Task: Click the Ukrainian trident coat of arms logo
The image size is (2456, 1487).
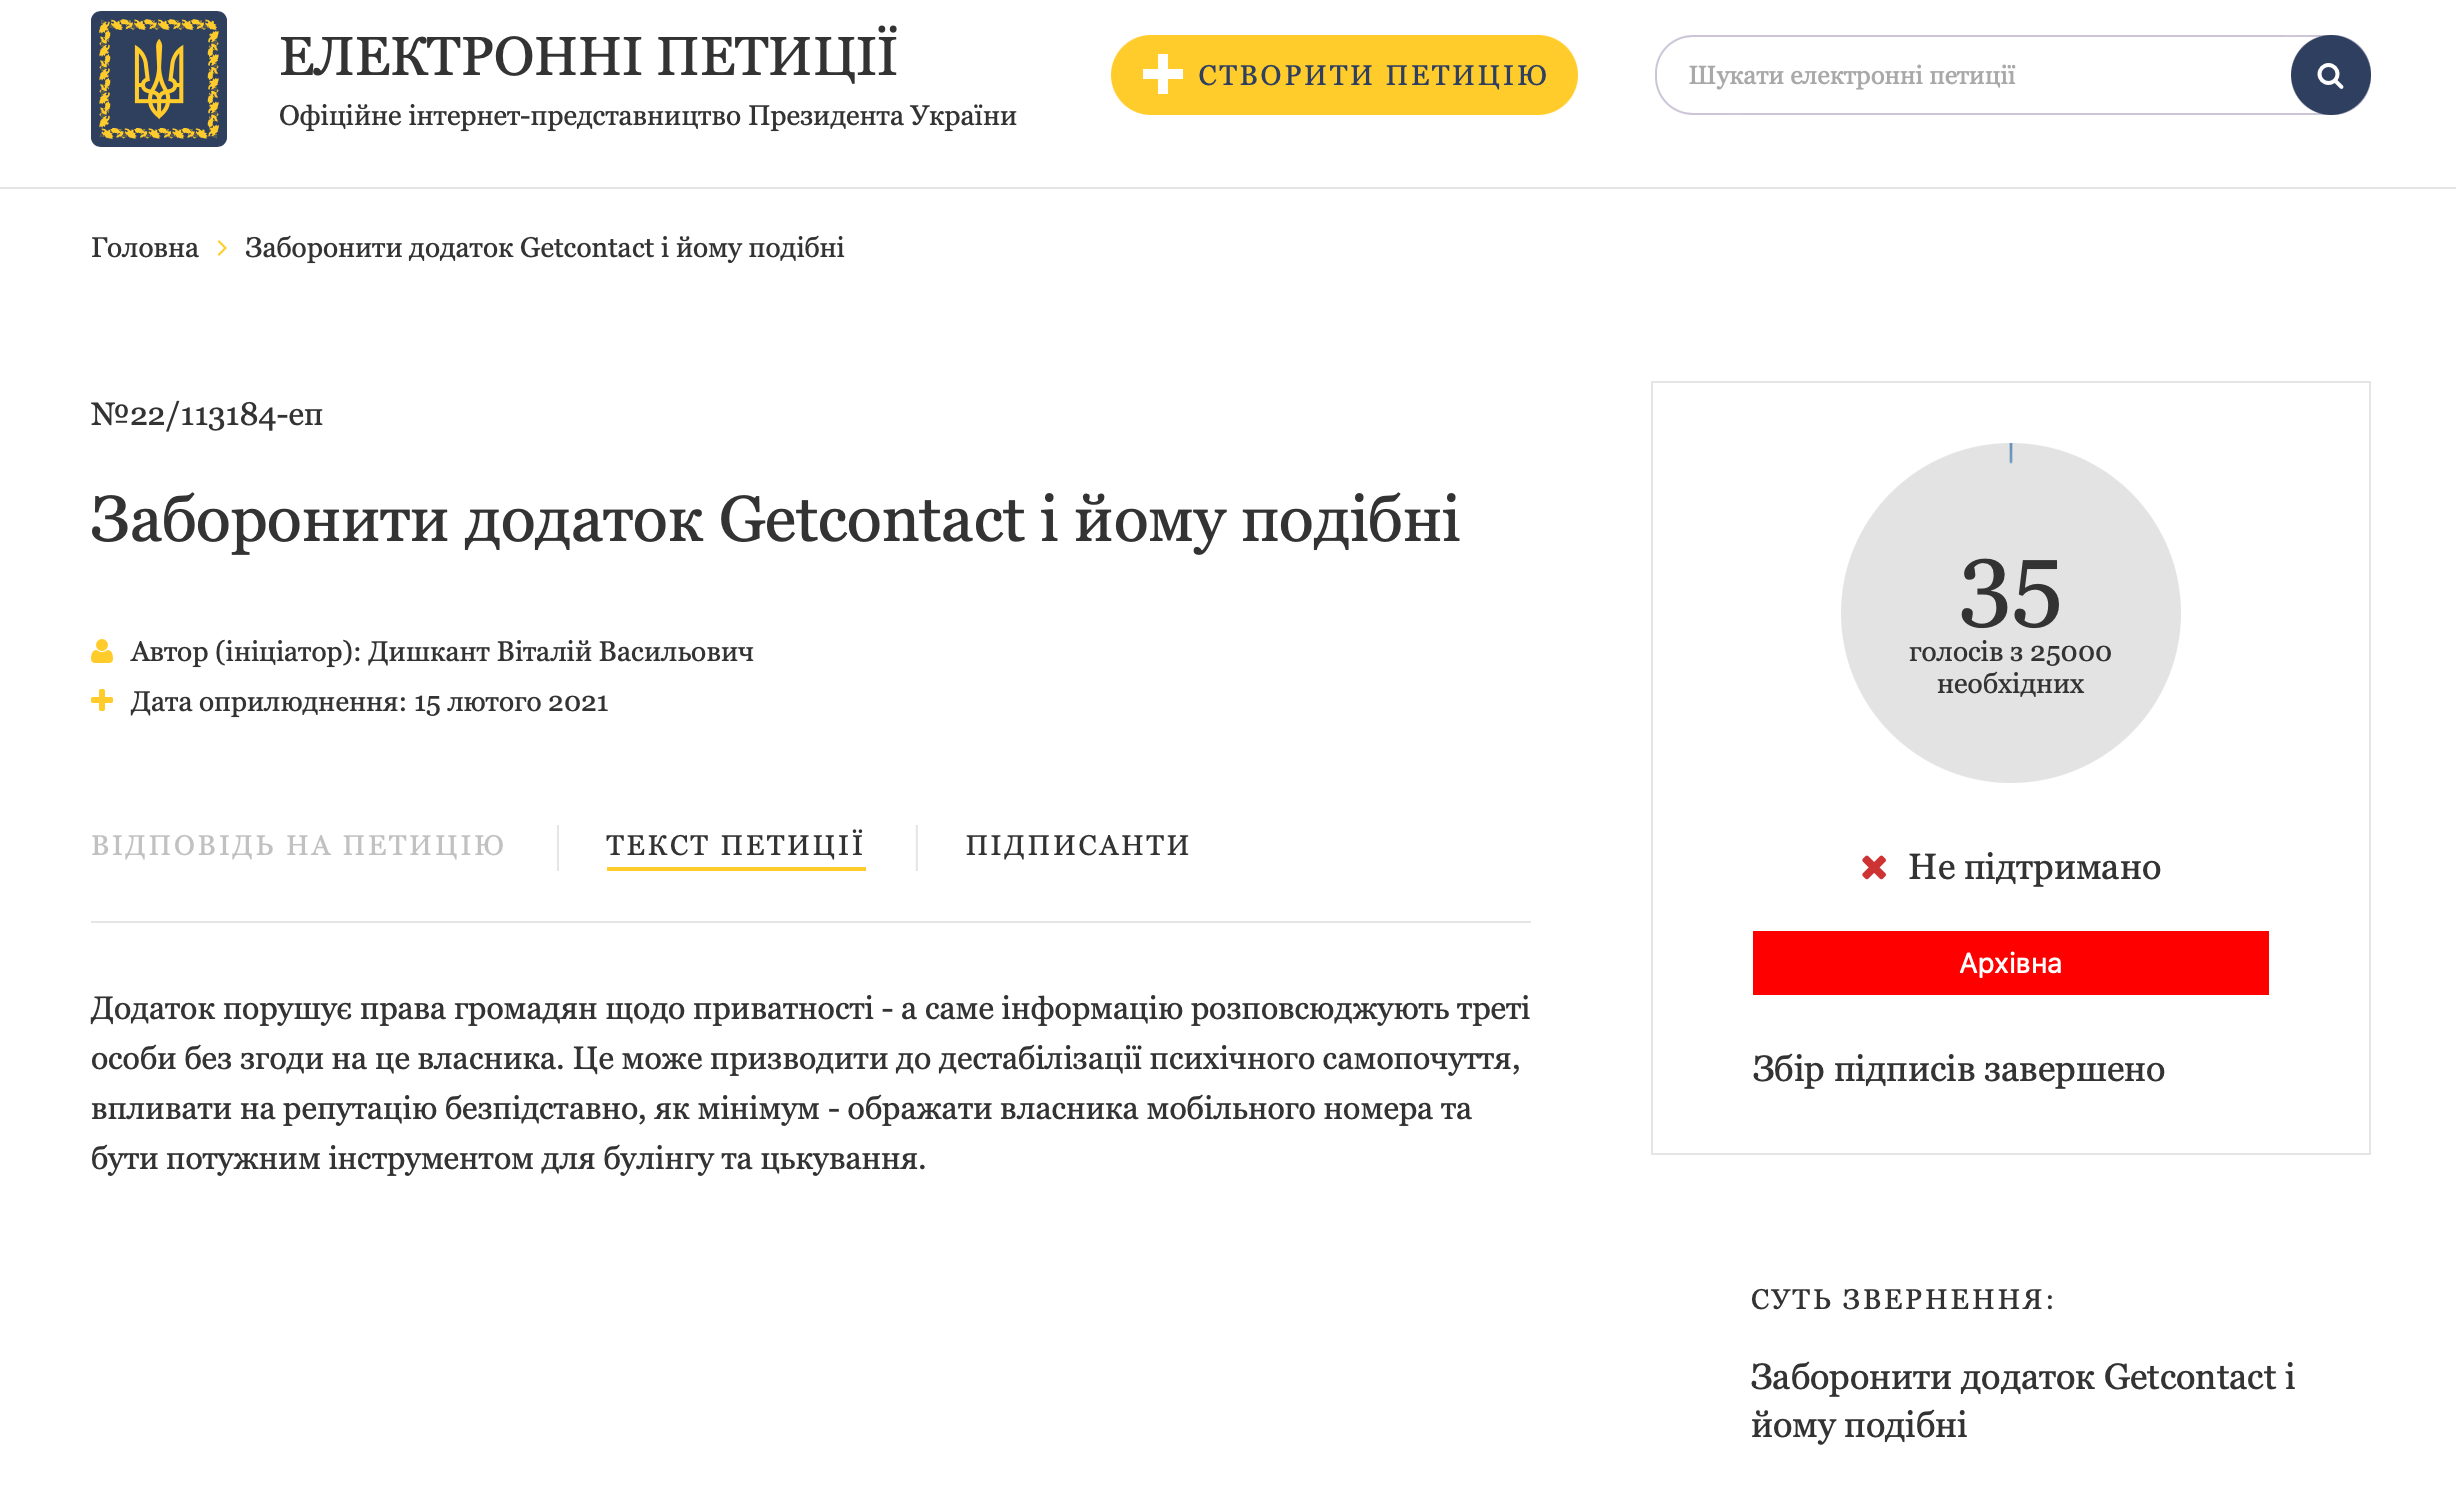Action: point(158,77)
